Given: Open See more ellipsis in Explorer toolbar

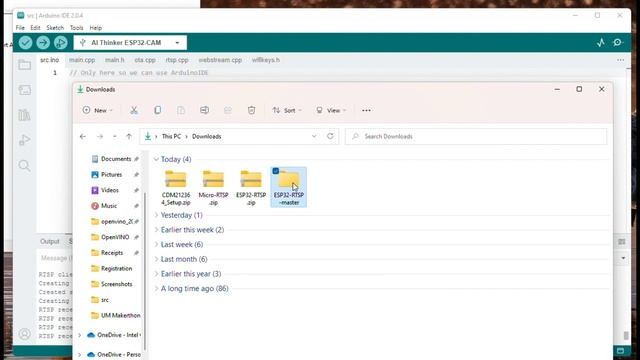Looking at the screenshot, I should click(366, 110).
